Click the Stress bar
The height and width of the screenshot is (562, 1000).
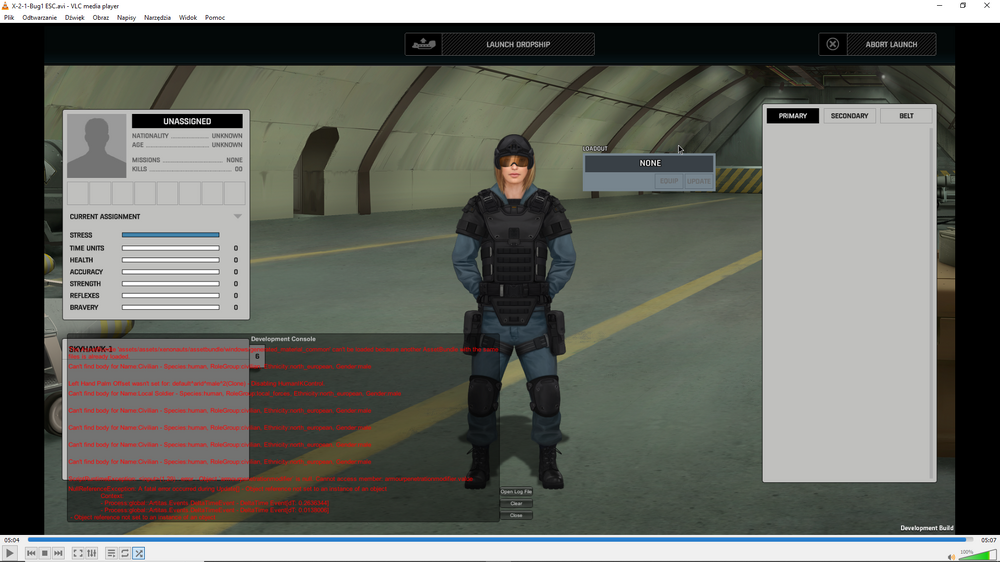pos(170,235)
